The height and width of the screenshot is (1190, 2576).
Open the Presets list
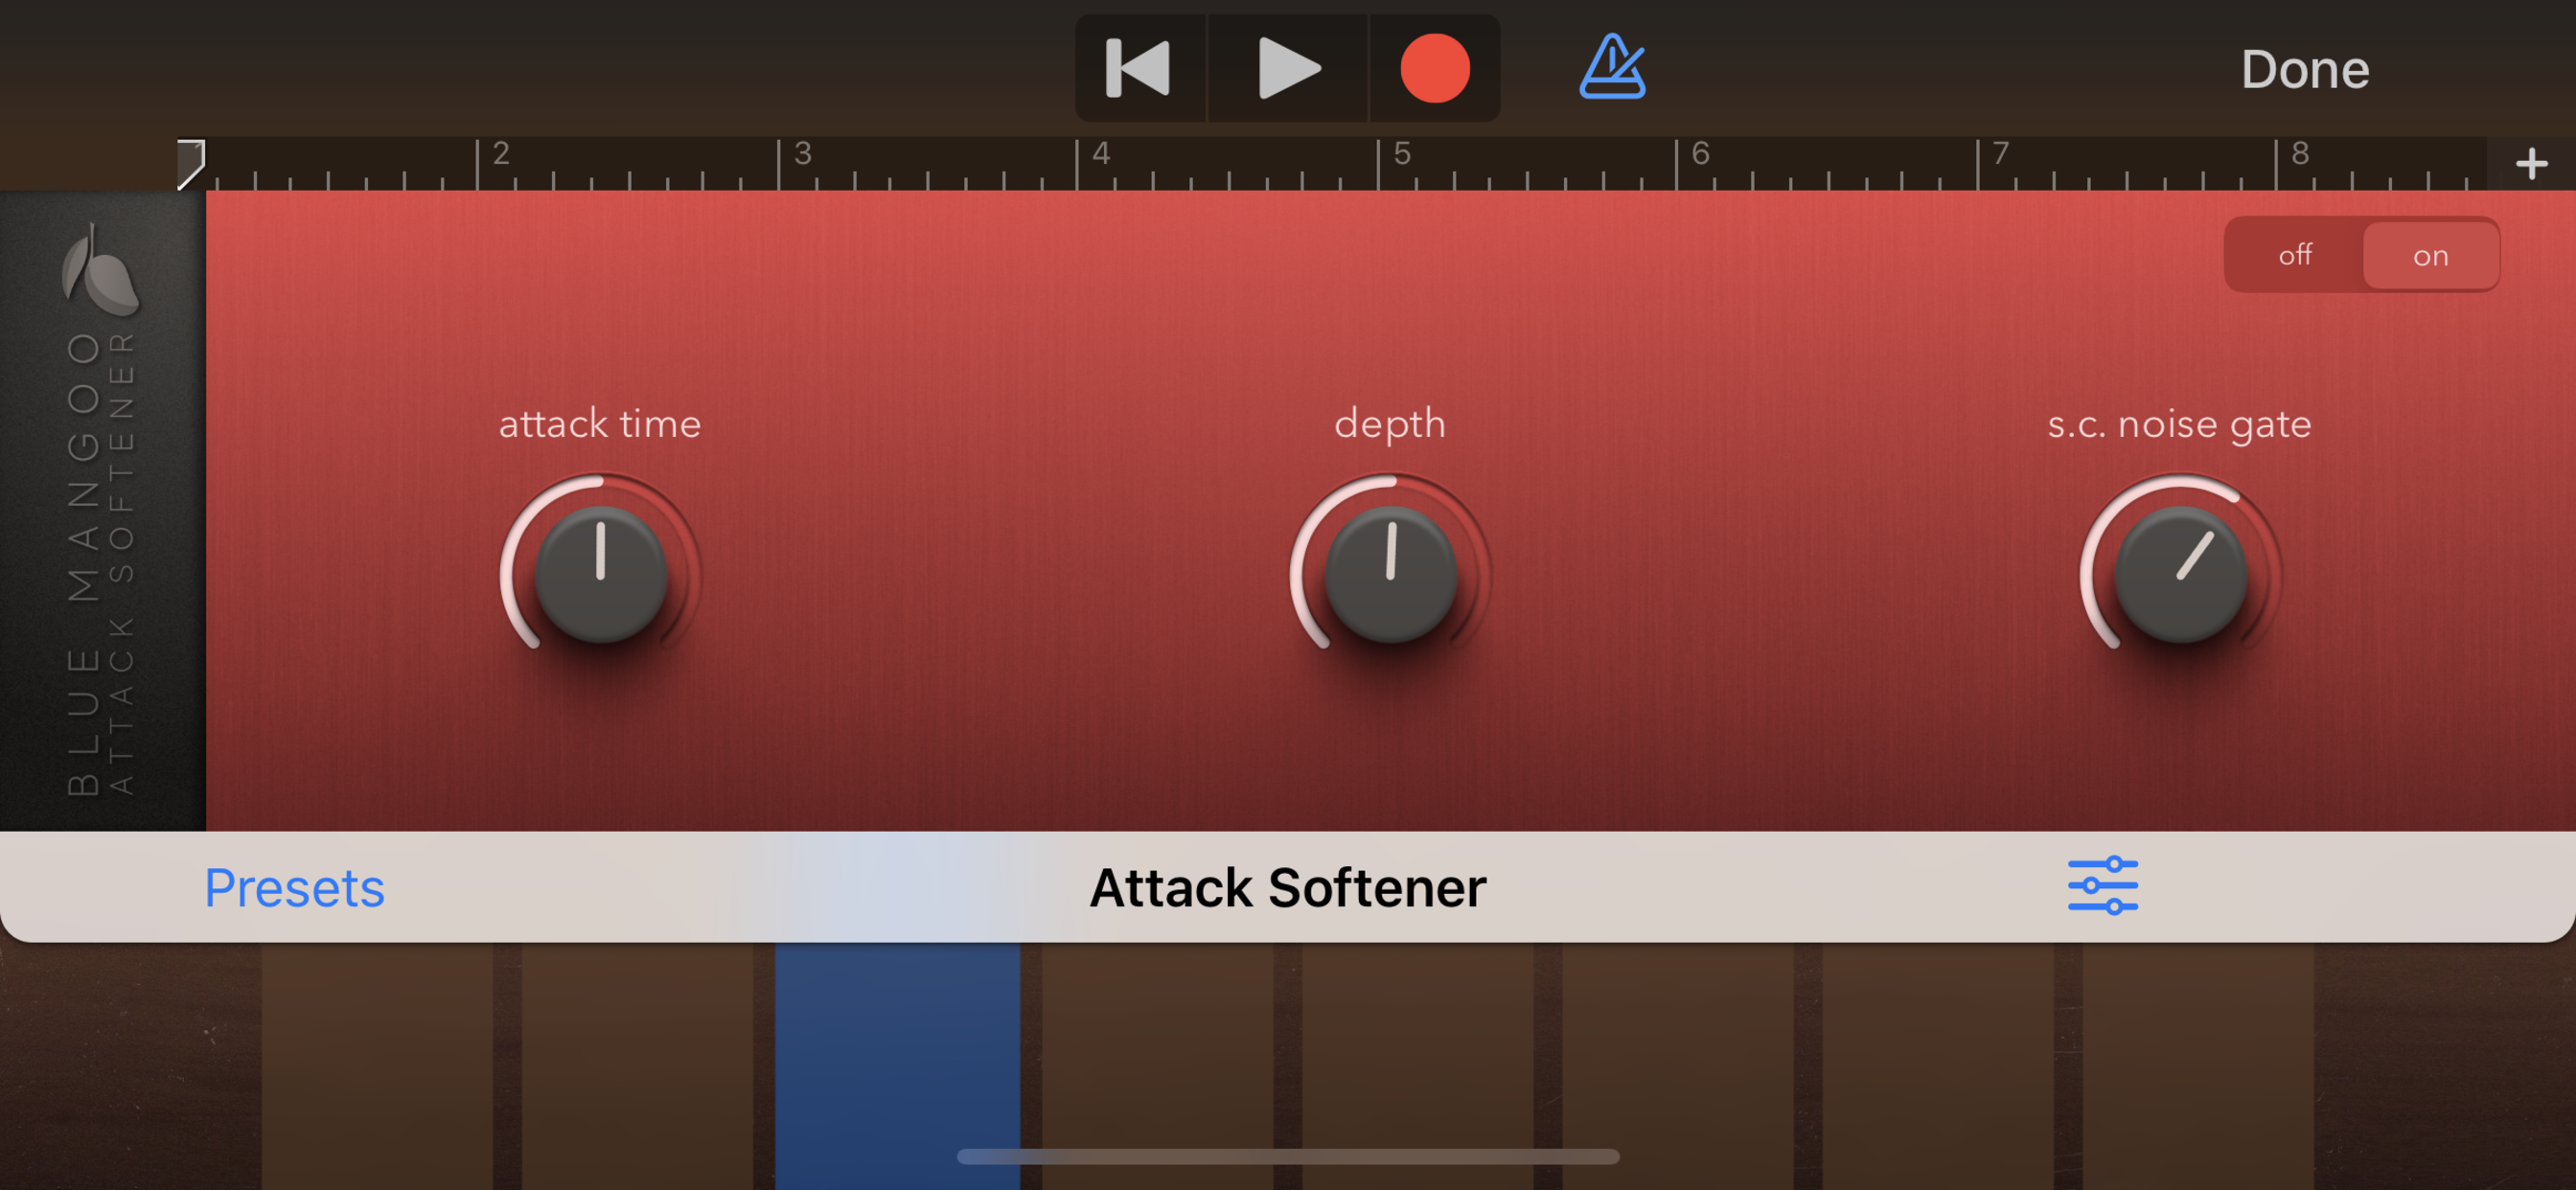pyautogui.click(x=294, y=887)
